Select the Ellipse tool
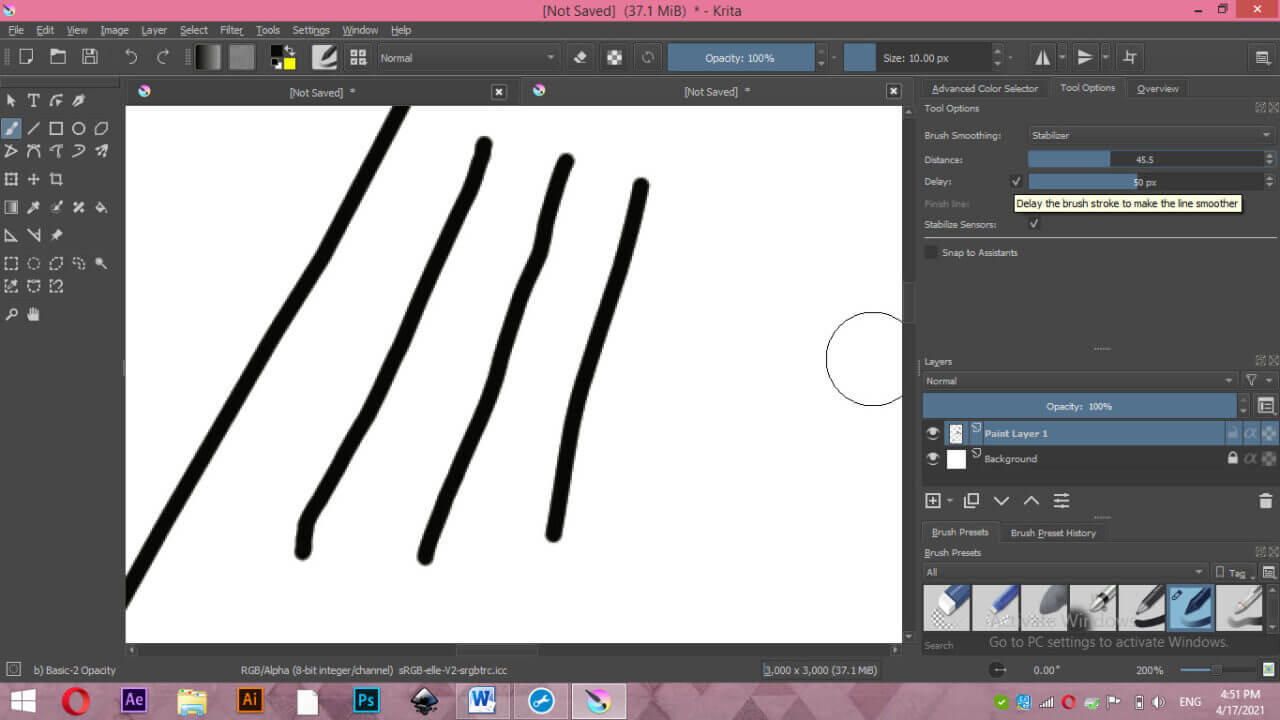 pos(79,128)
